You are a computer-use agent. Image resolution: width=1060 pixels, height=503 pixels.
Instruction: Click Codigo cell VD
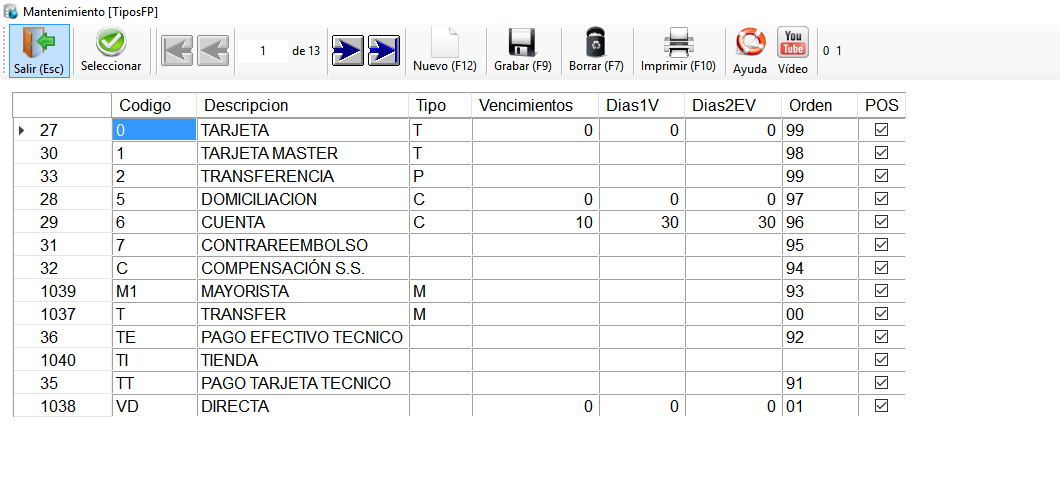154,406
